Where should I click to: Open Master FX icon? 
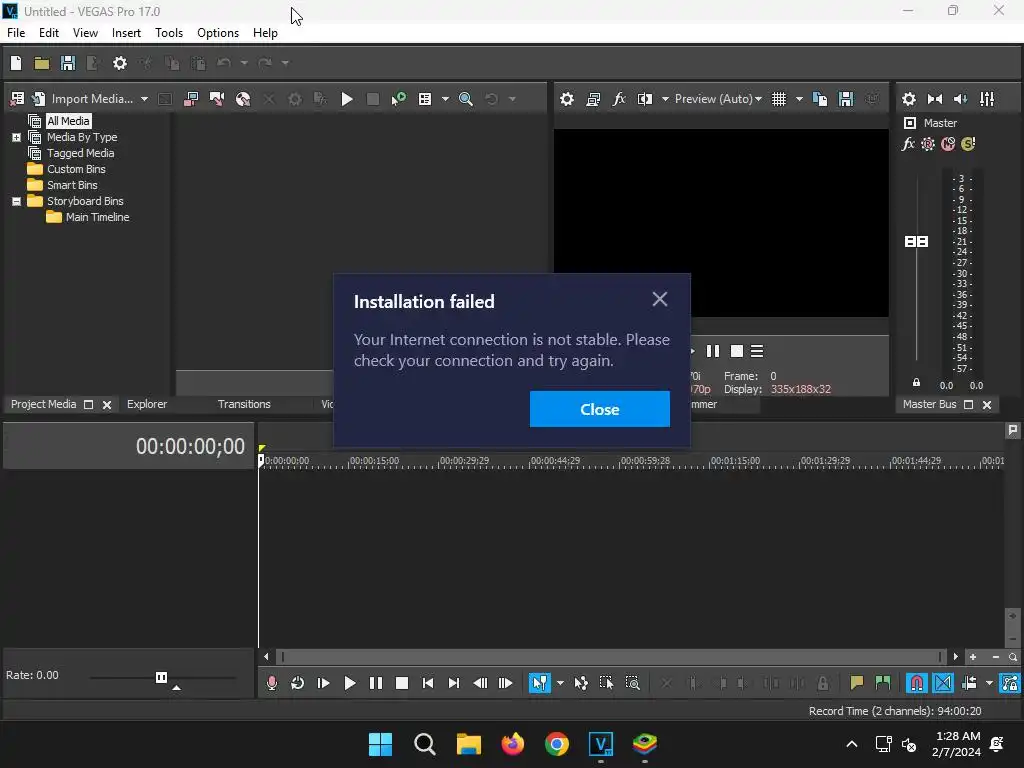pos(908,144)
